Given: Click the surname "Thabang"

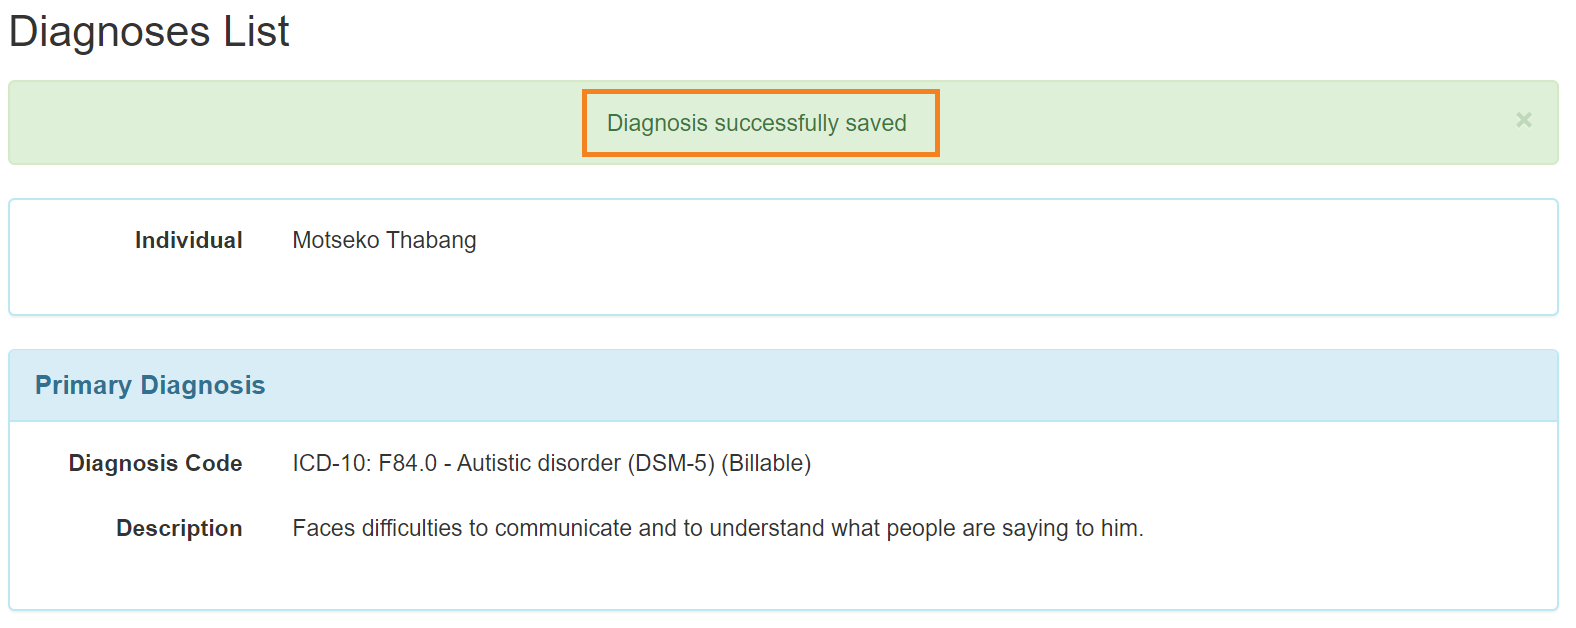Looking at the screenshot, I should [431, 240].
